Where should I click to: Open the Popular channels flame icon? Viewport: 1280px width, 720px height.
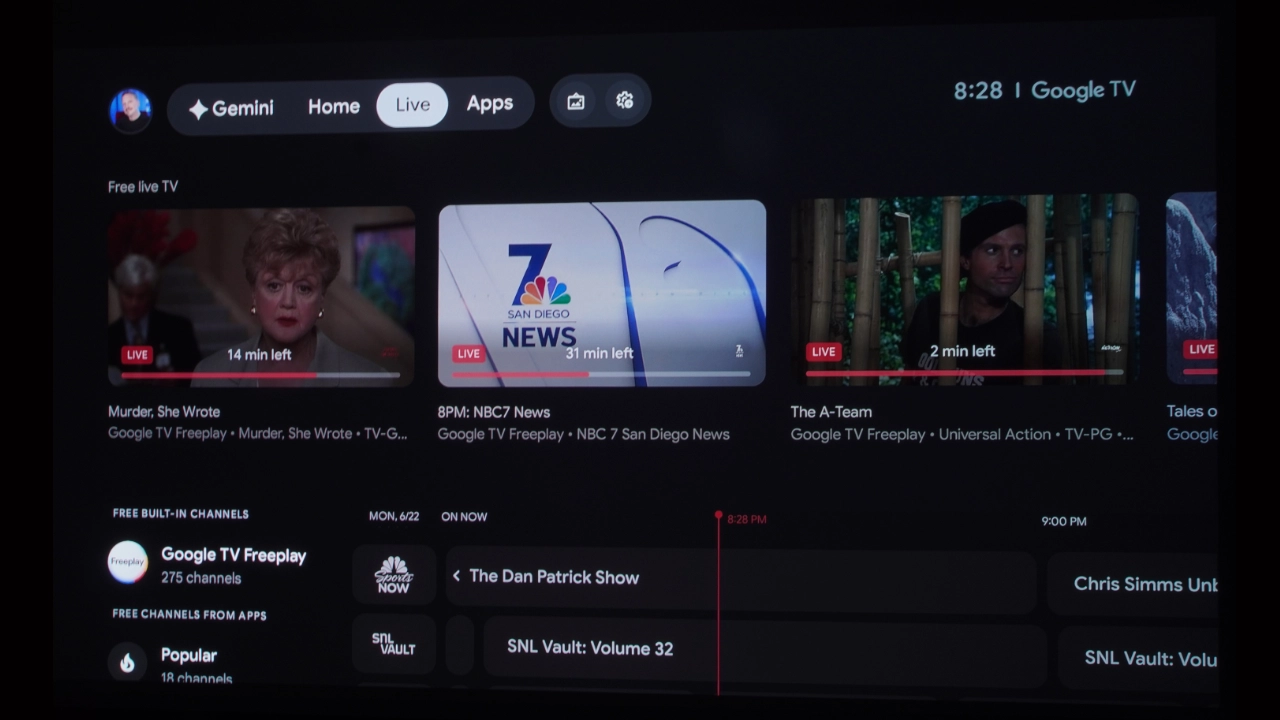tap(127, 662)
